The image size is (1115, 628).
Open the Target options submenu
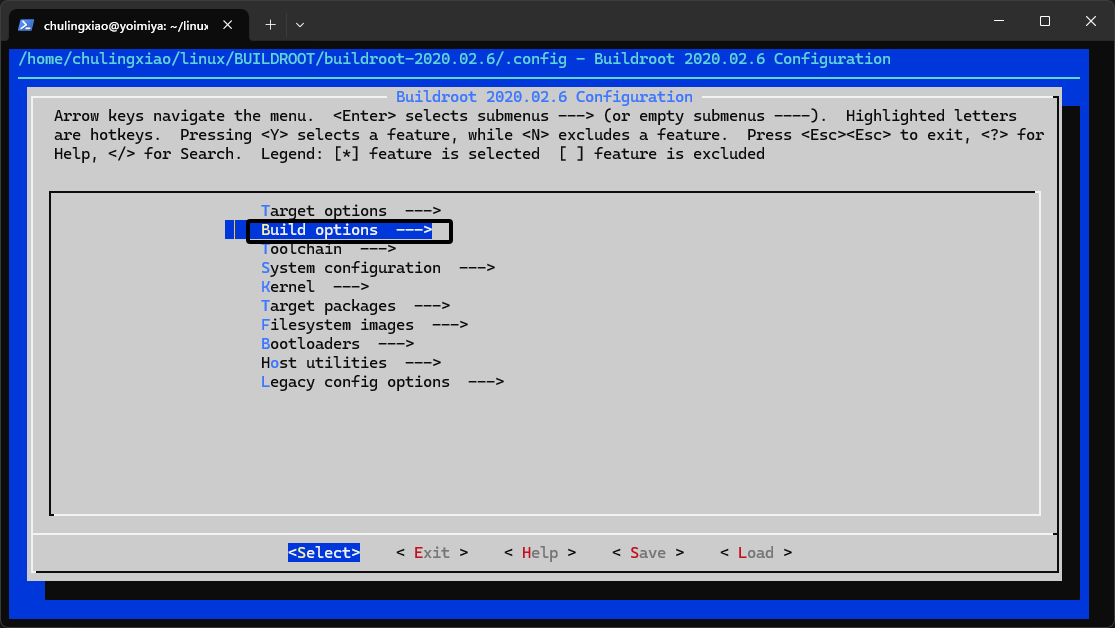351,211
